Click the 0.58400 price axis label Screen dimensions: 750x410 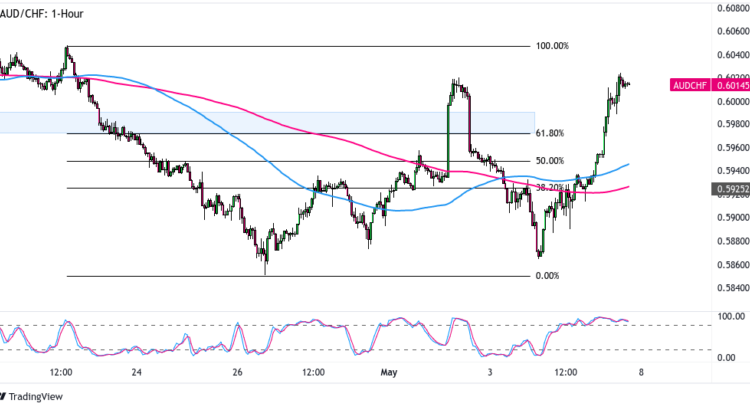(731, 289)
